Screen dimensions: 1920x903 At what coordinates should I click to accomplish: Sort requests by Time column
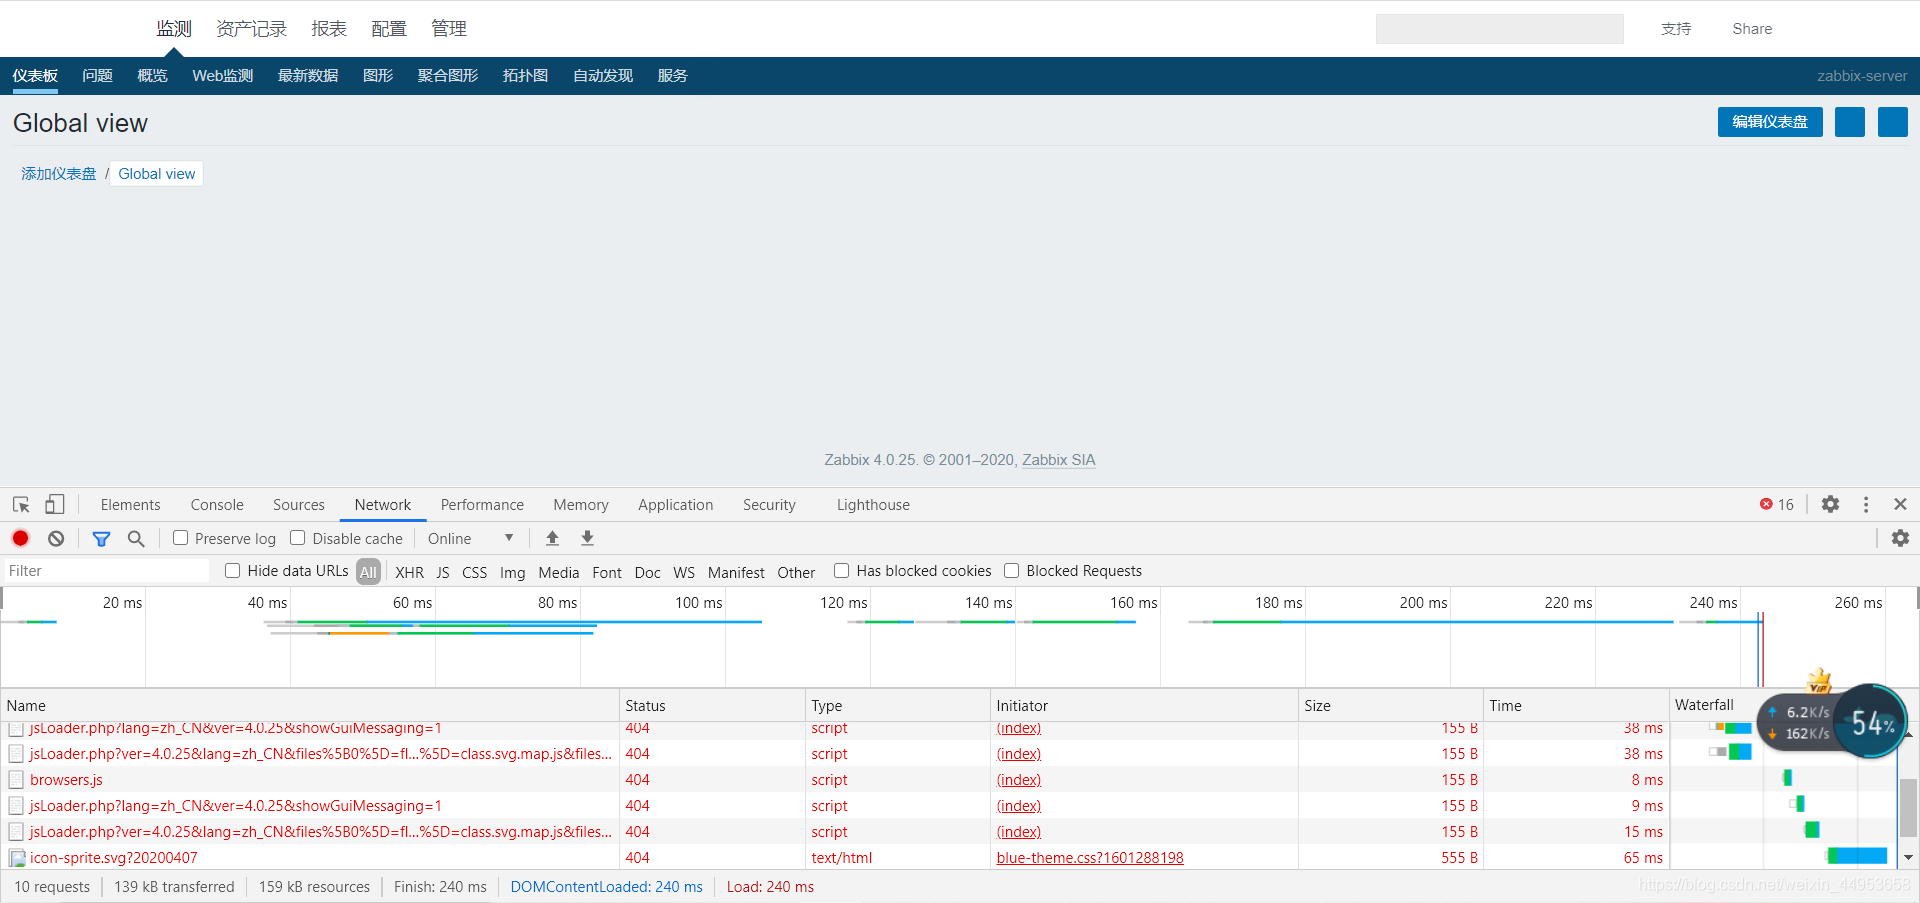(x=1576, y=705)
